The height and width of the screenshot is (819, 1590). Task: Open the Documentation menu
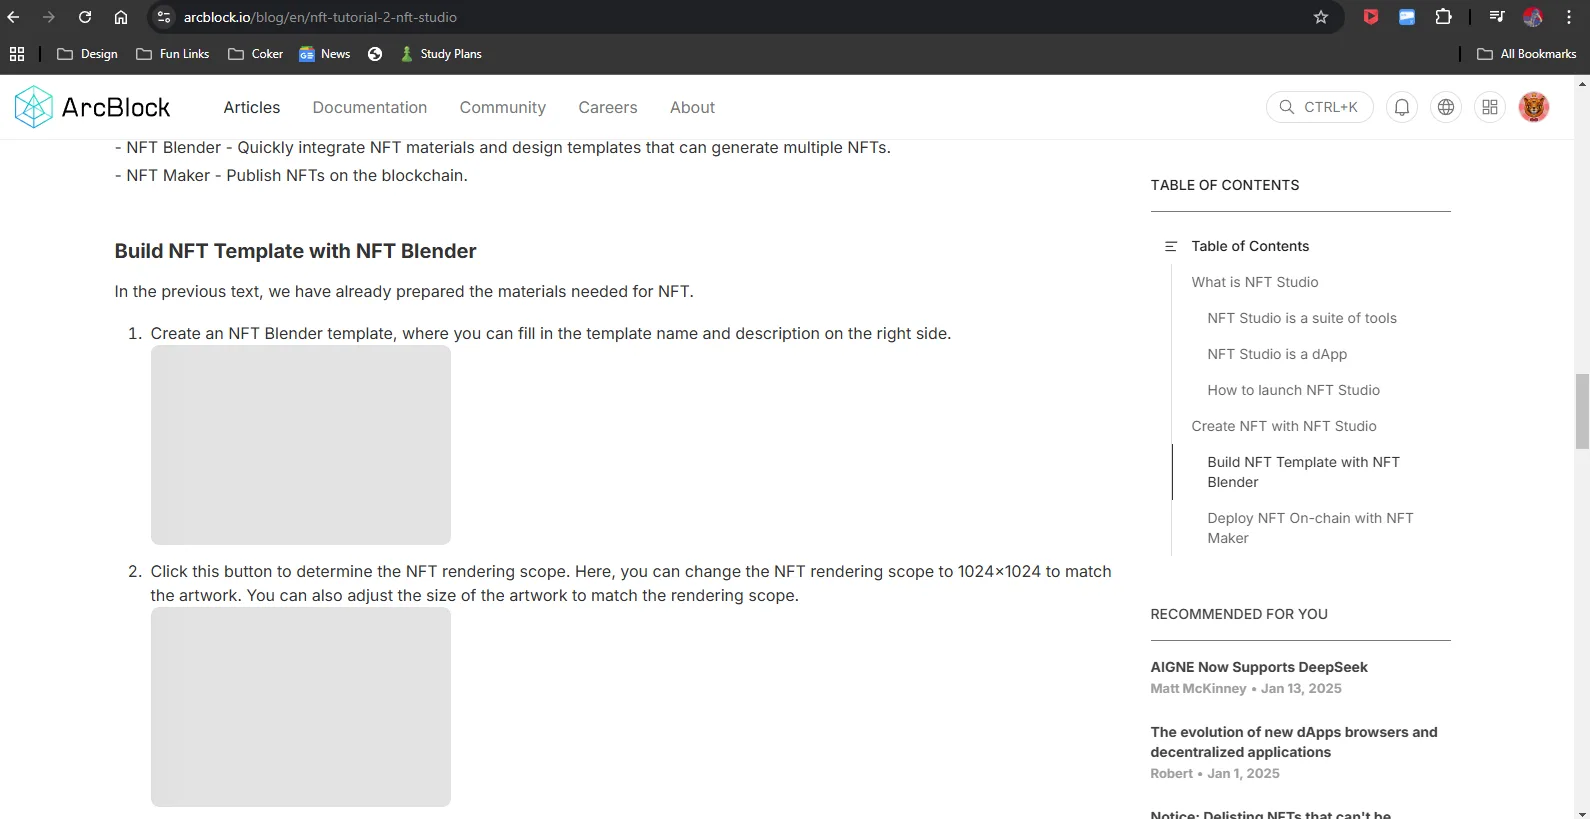pos(370,107)
